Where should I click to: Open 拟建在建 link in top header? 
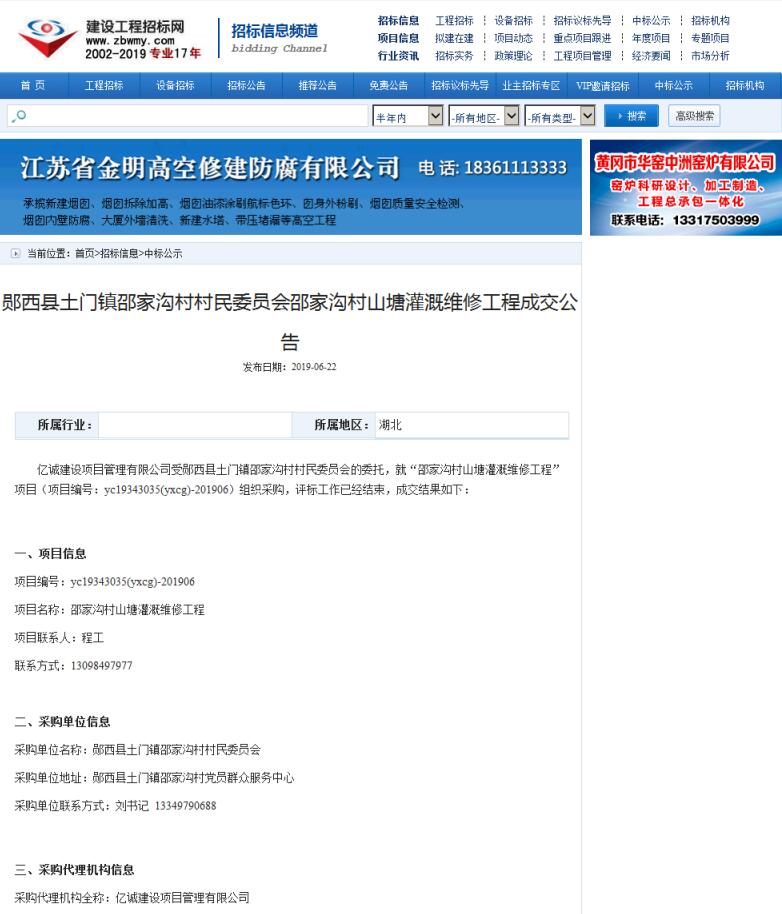click(x=454, y=38)
